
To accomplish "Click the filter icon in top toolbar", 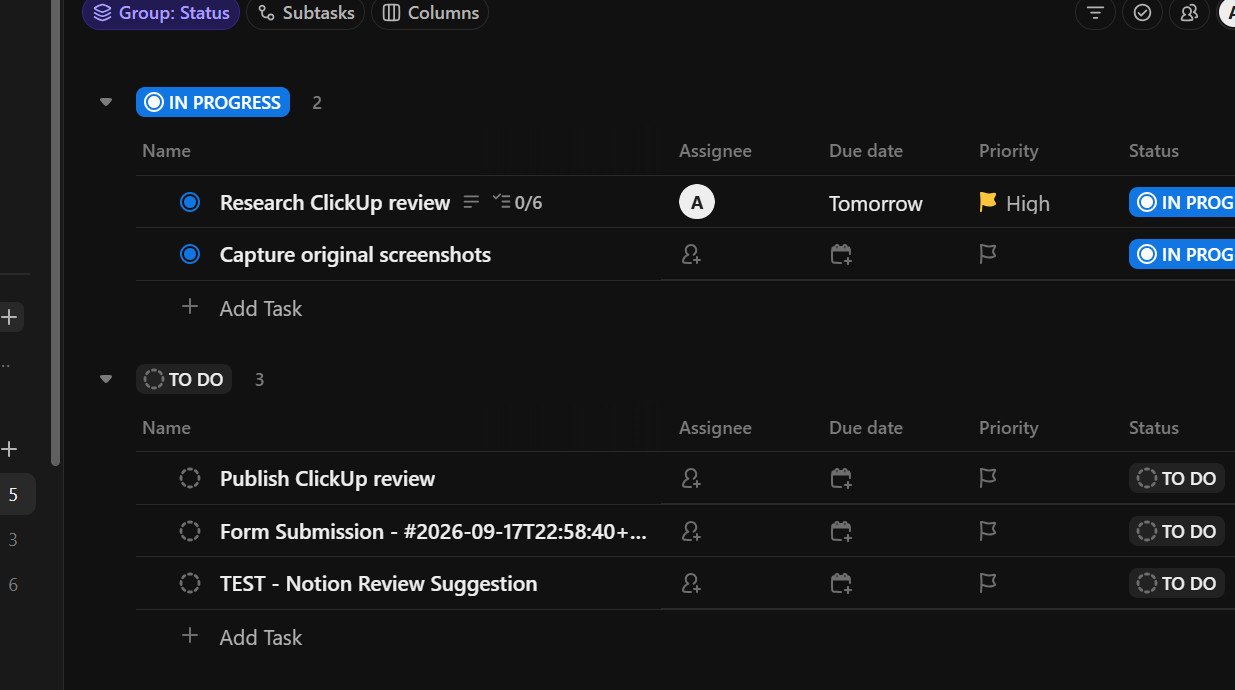I will tap(1096, 13).
